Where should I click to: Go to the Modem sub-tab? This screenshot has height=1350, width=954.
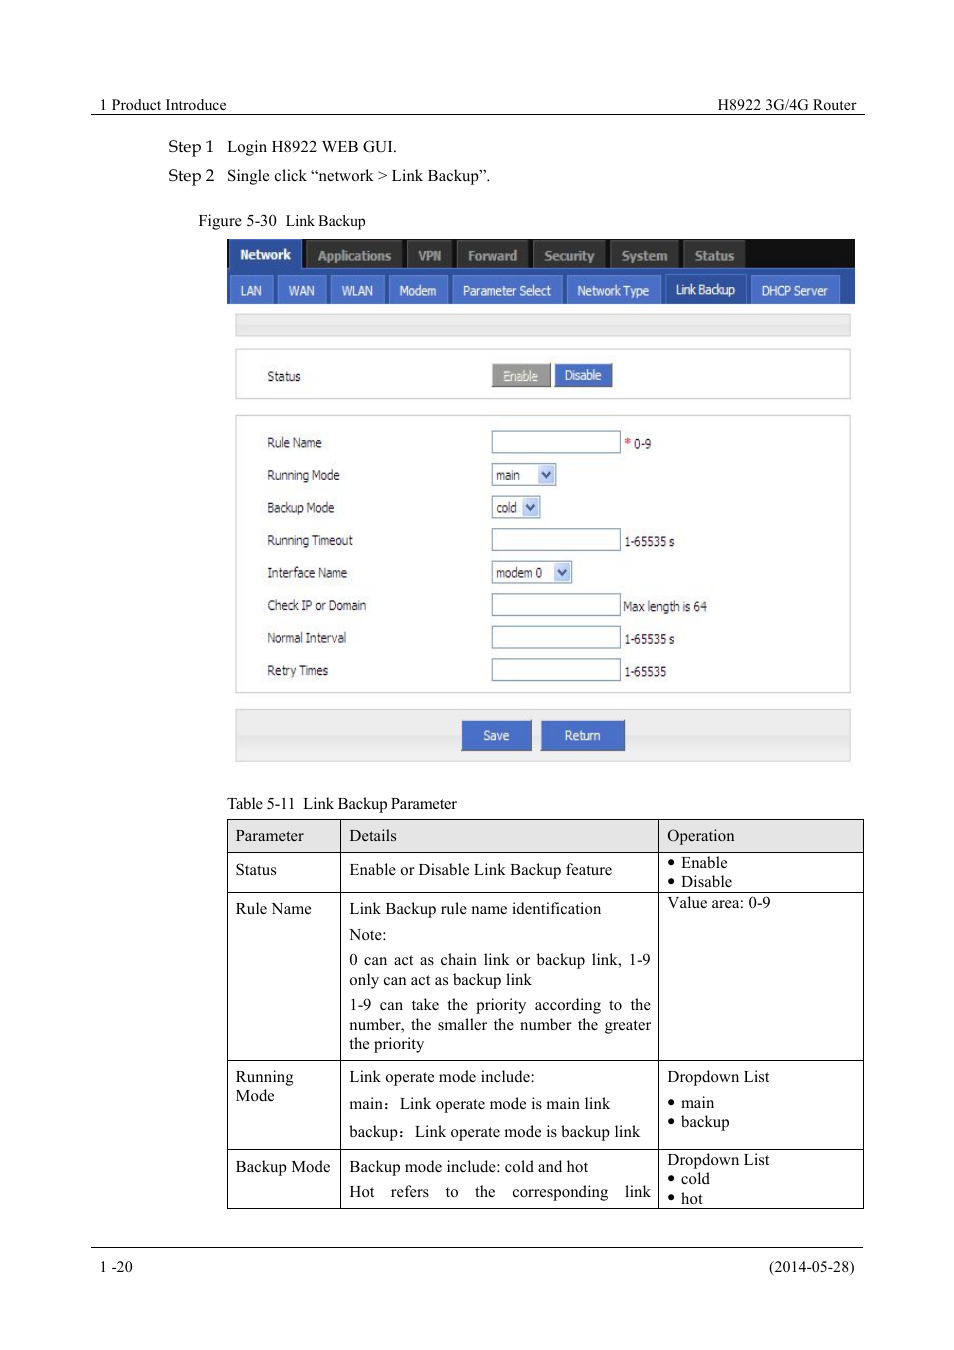coord(418,291)
